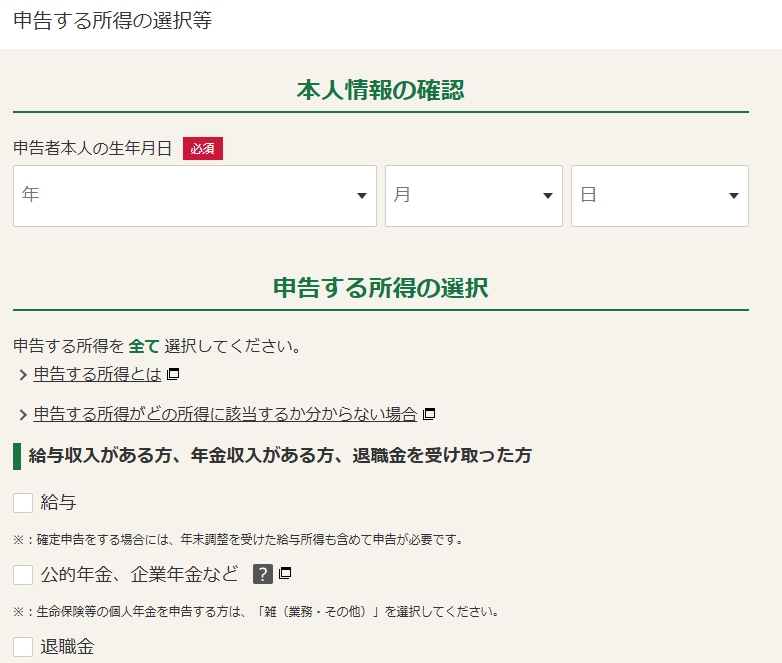Click heading 給与収入がある方、年金収入がある方
The height and width of the screenshot is (663, 782).
point(280,455)
